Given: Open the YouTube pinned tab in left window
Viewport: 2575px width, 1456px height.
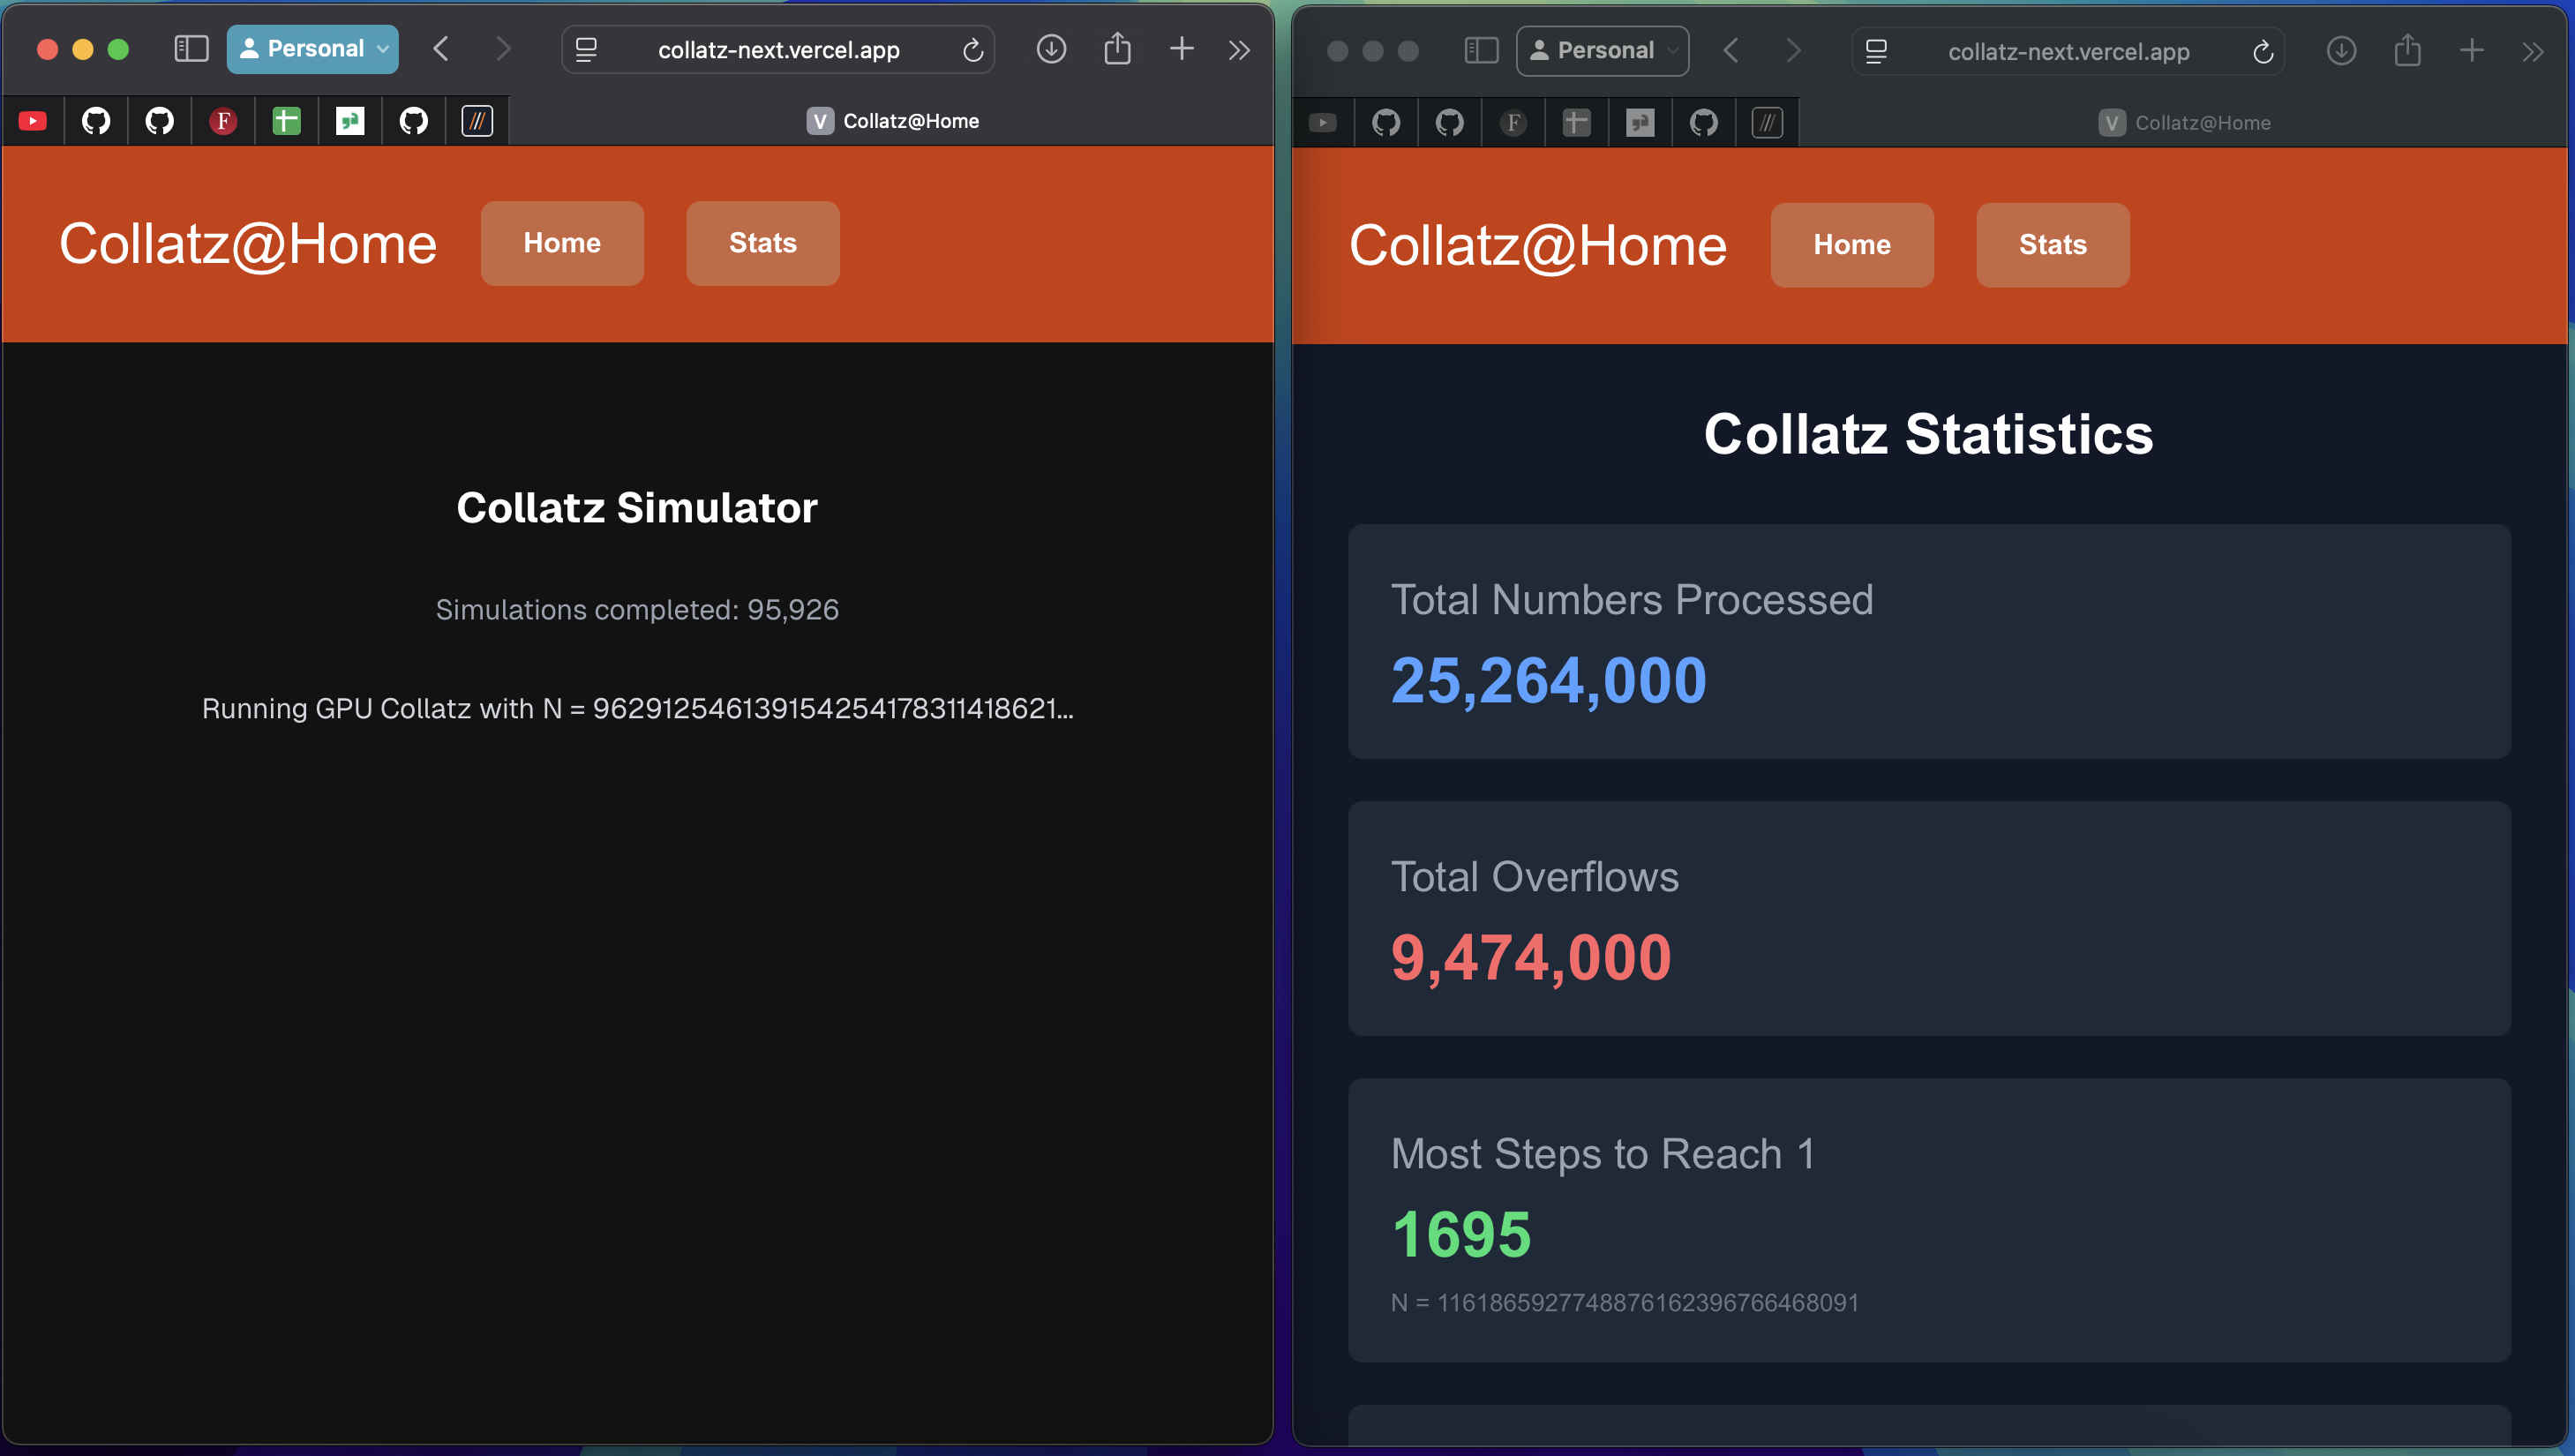Looking at the screenshot, I should click(x=32, y=121).
